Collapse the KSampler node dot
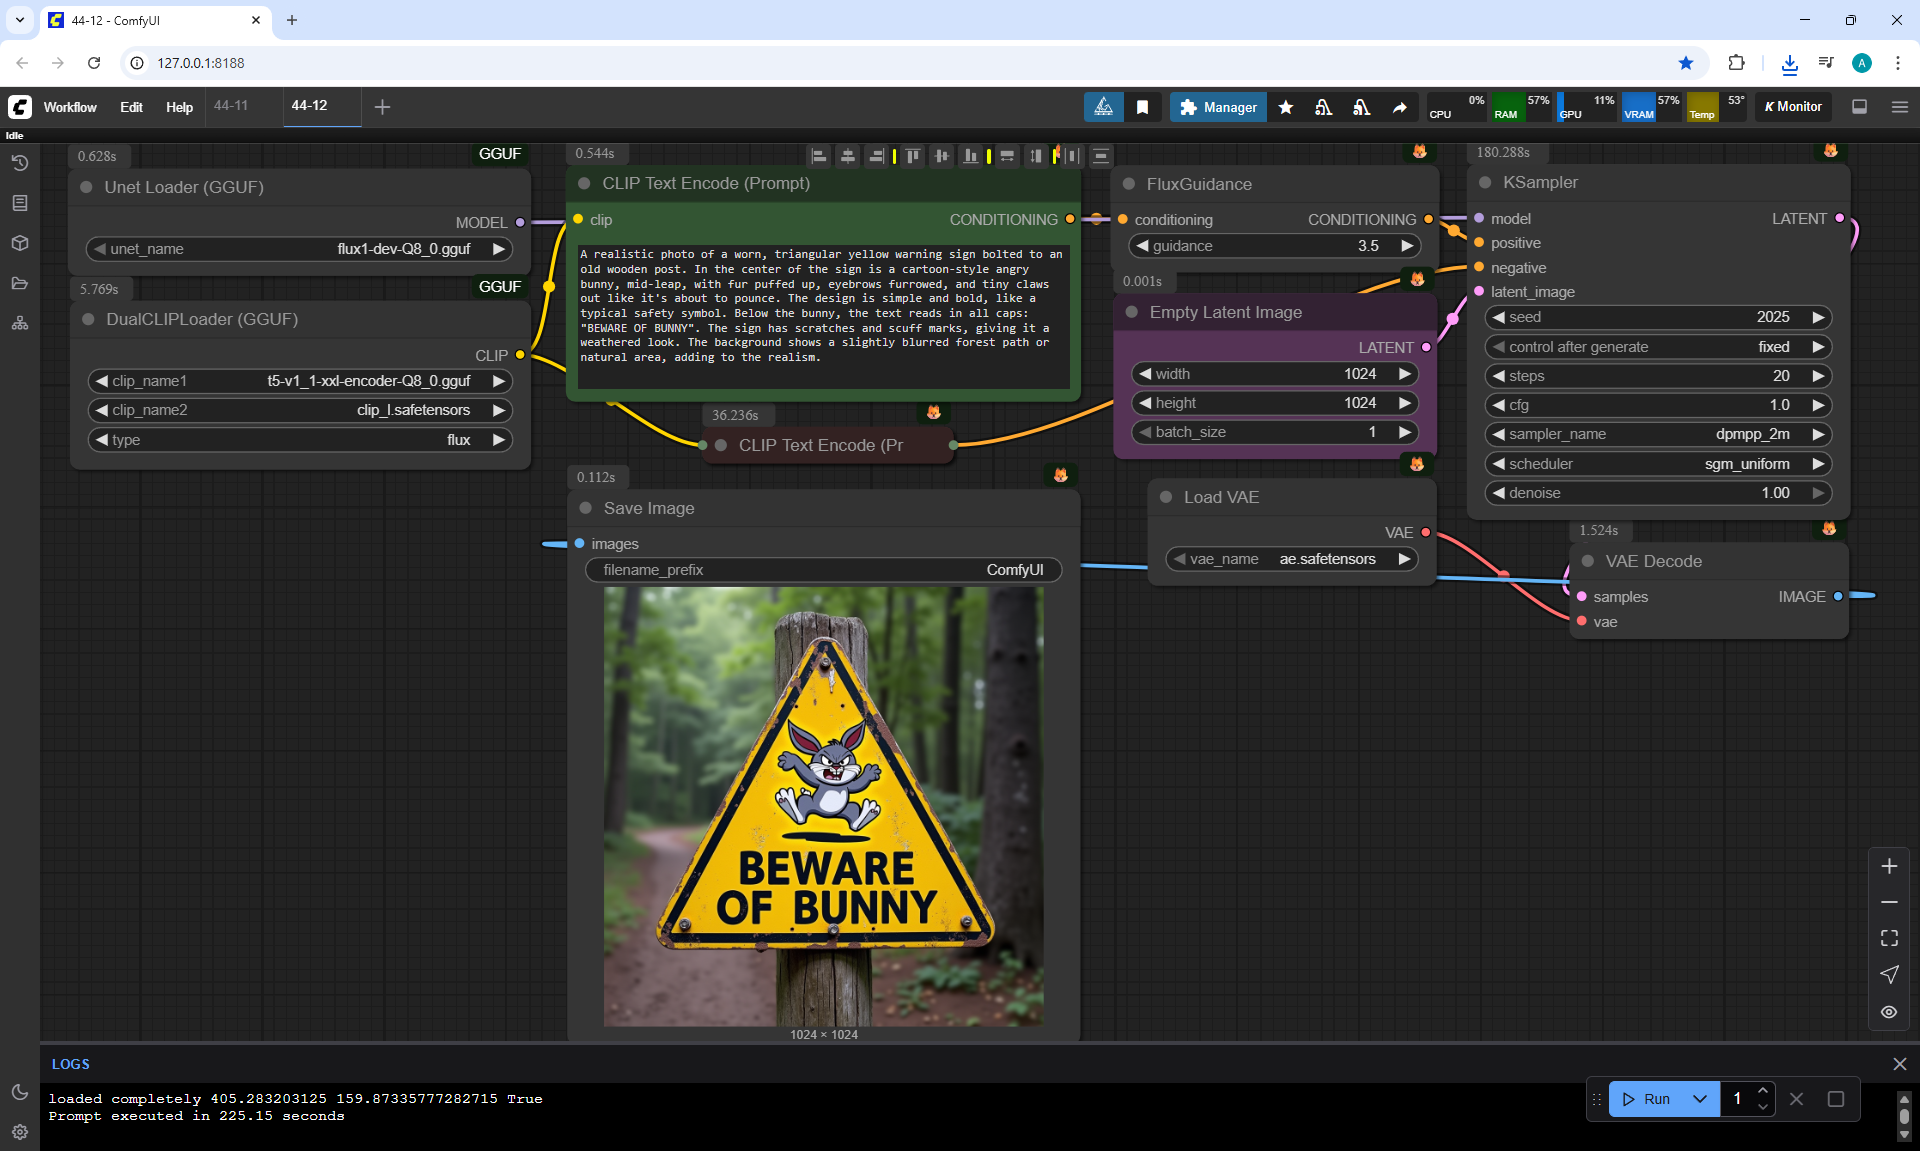The width and height of the screenshot is (1920, 1151). tap(1485, 183)
